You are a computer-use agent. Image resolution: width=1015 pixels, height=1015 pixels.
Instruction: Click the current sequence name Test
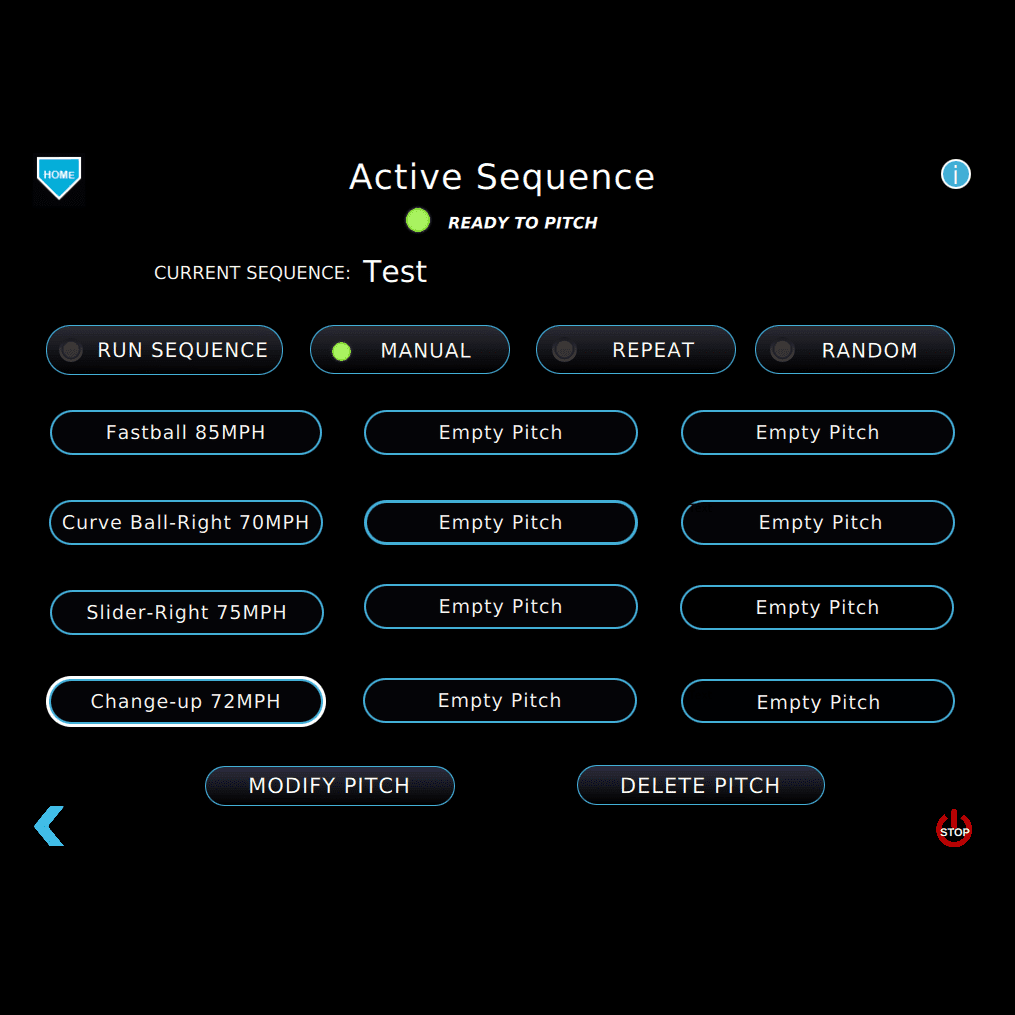(395, 272)
